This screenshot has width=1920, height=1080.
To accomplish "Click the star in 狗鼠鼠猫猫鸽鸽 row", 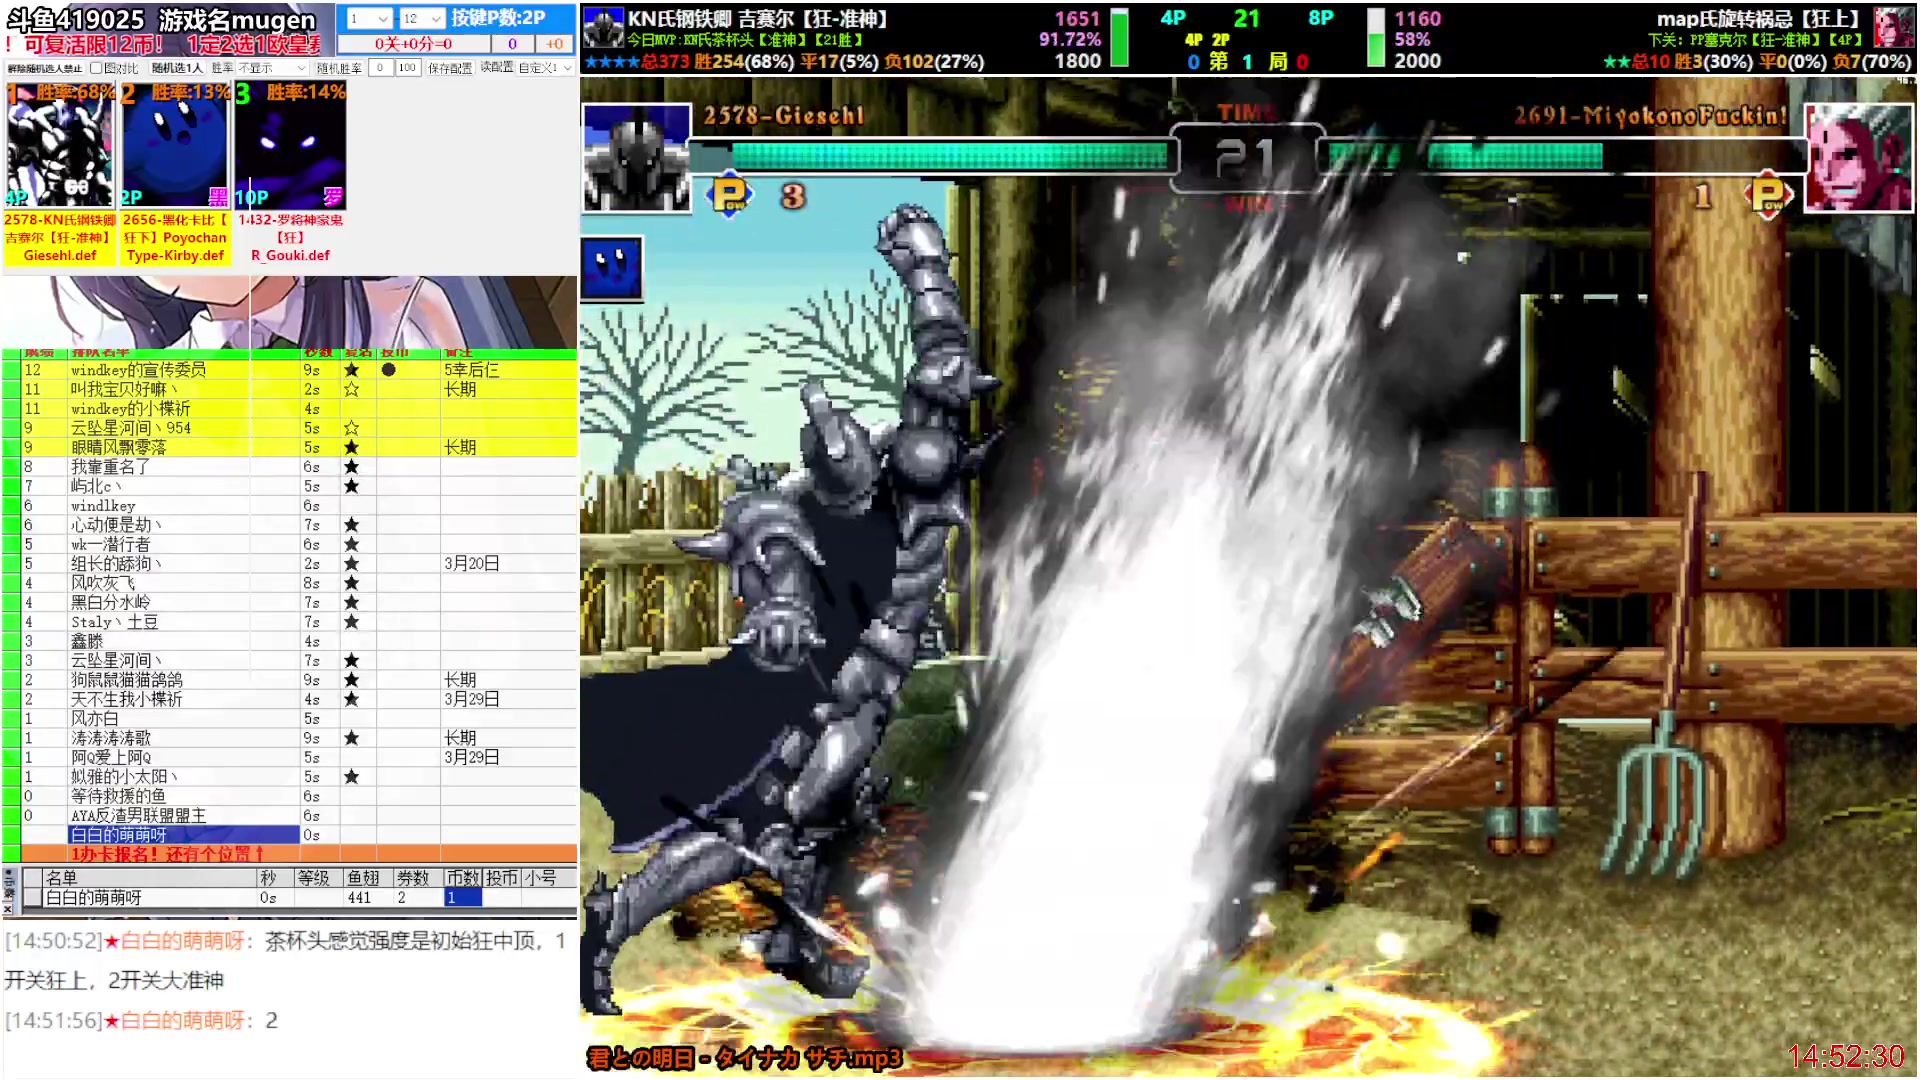I will point(351,680).
